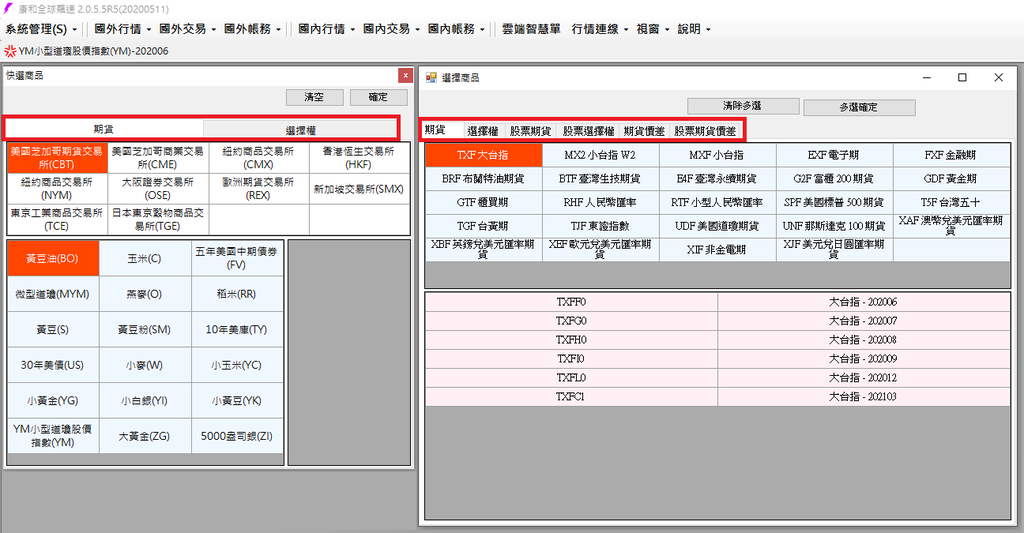Open the 國外帳務 menu

point(251,29)
